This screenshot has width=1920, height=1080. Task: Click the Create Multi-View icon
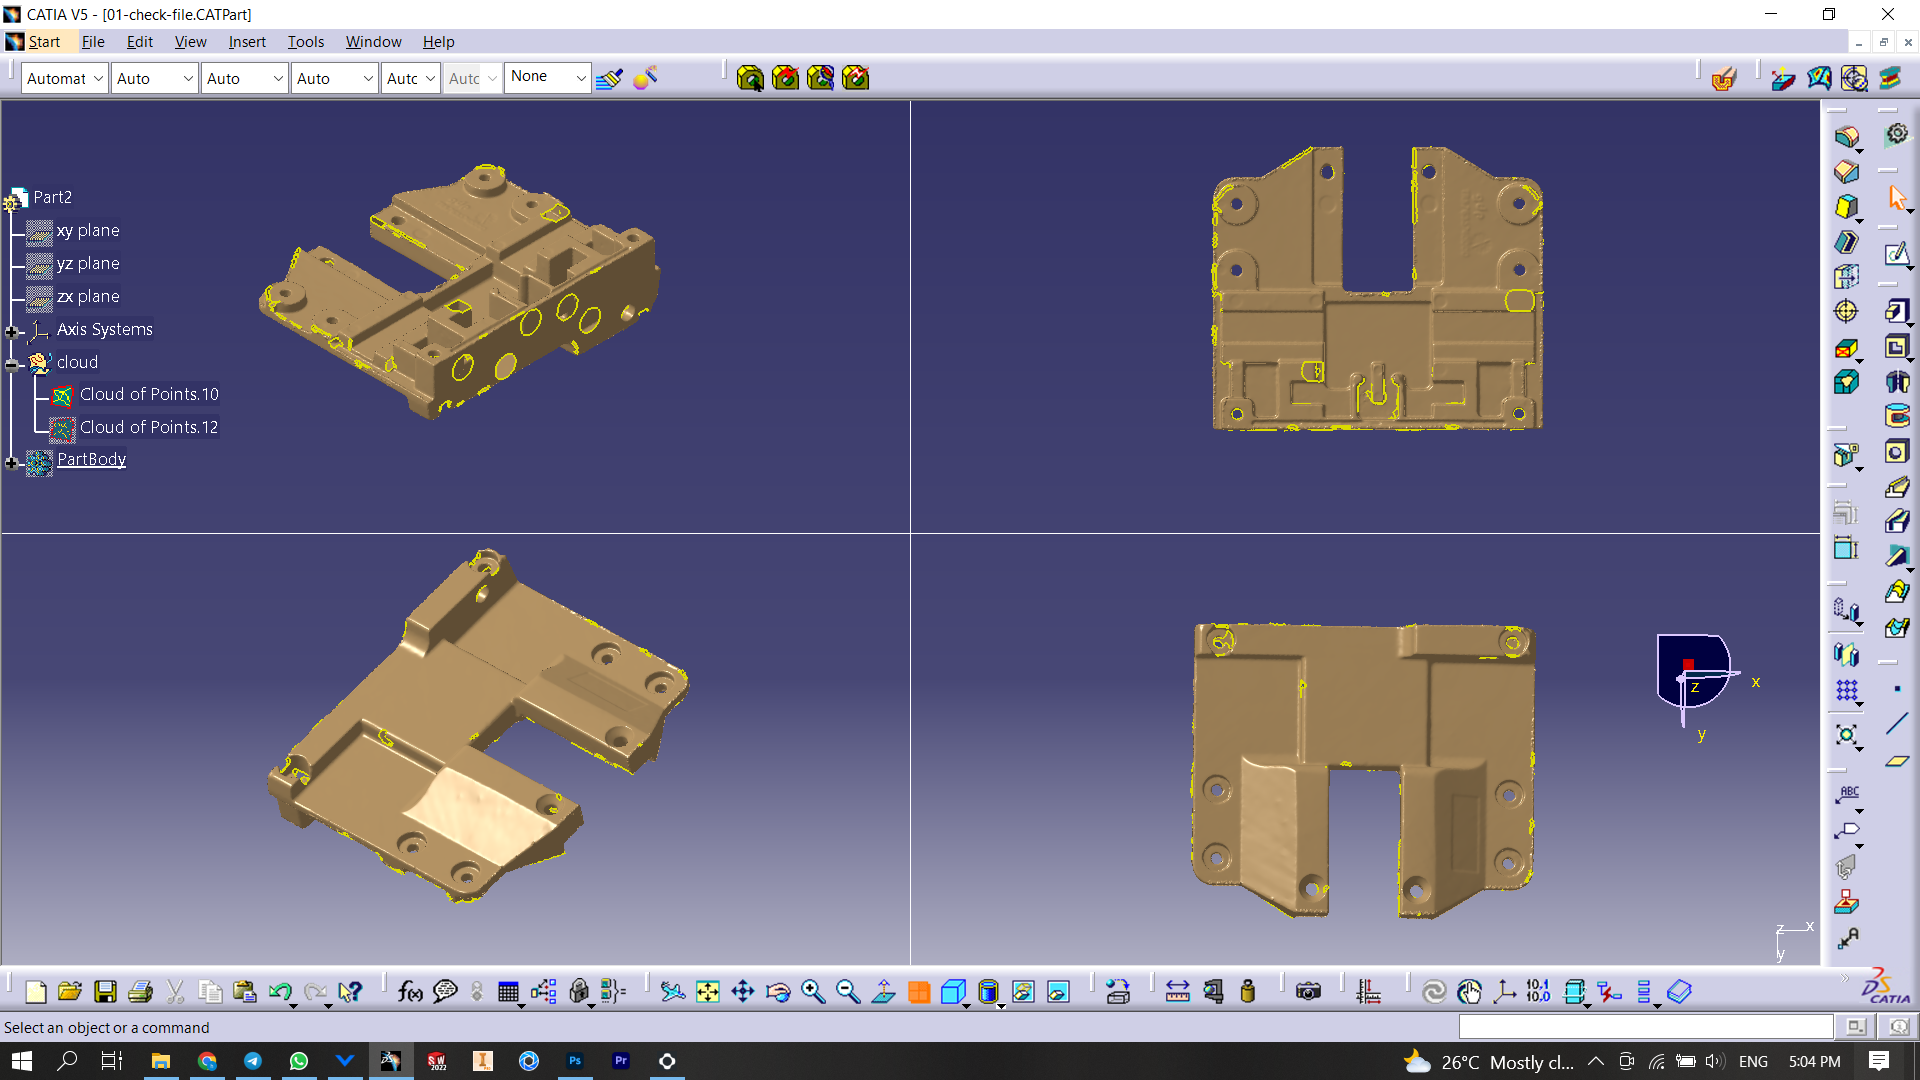(919, 991)
